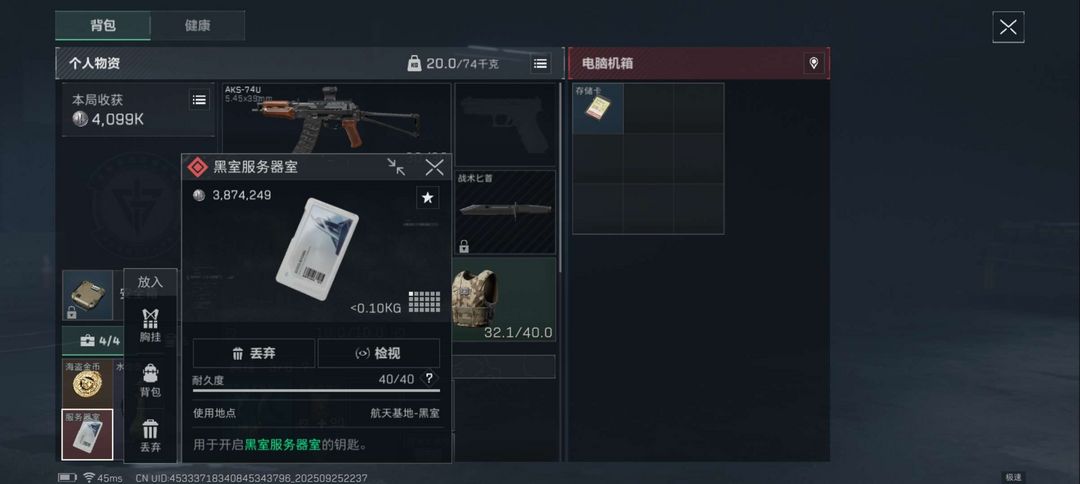Open the 个人物资 list view icon
This screenshot has height=484, width=1080.
(x=541, y=63)
